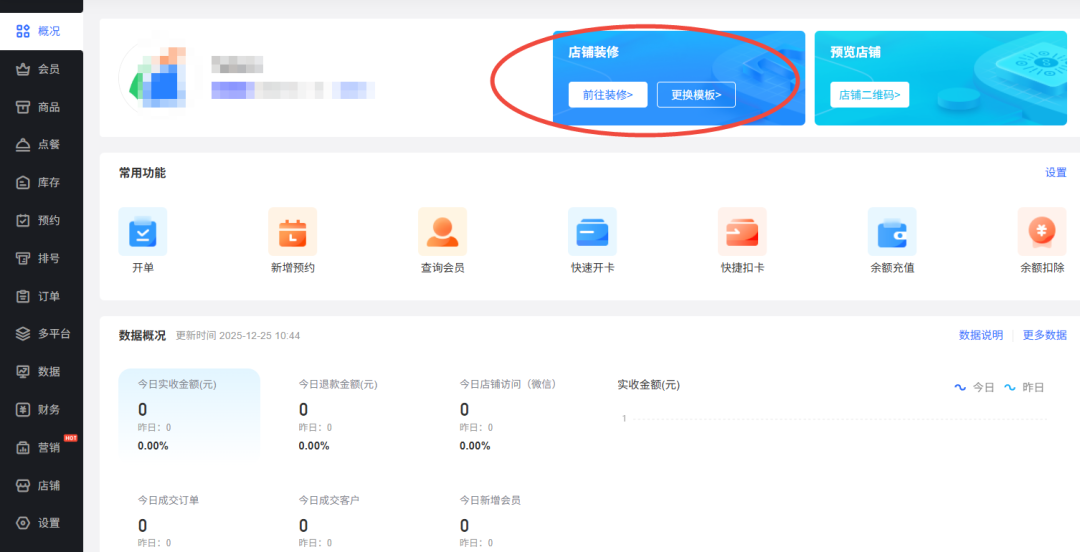Toggle the 昨日 chart legend
Viewport: 1080px width, 552px height.
point(1025,387)
